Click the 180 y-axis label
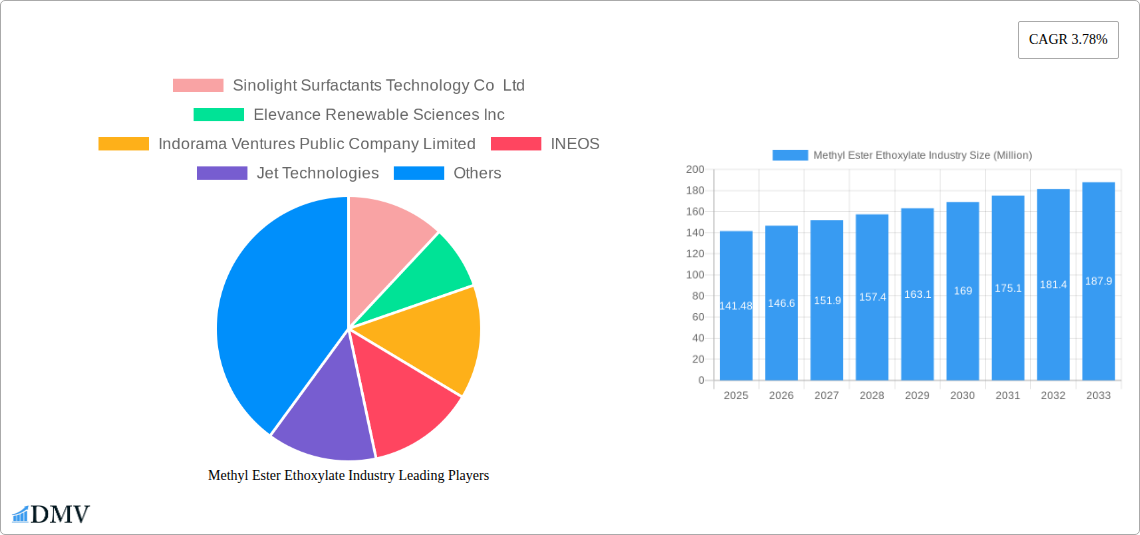The width and height of the screenshot is (1140, 535). 695,190
